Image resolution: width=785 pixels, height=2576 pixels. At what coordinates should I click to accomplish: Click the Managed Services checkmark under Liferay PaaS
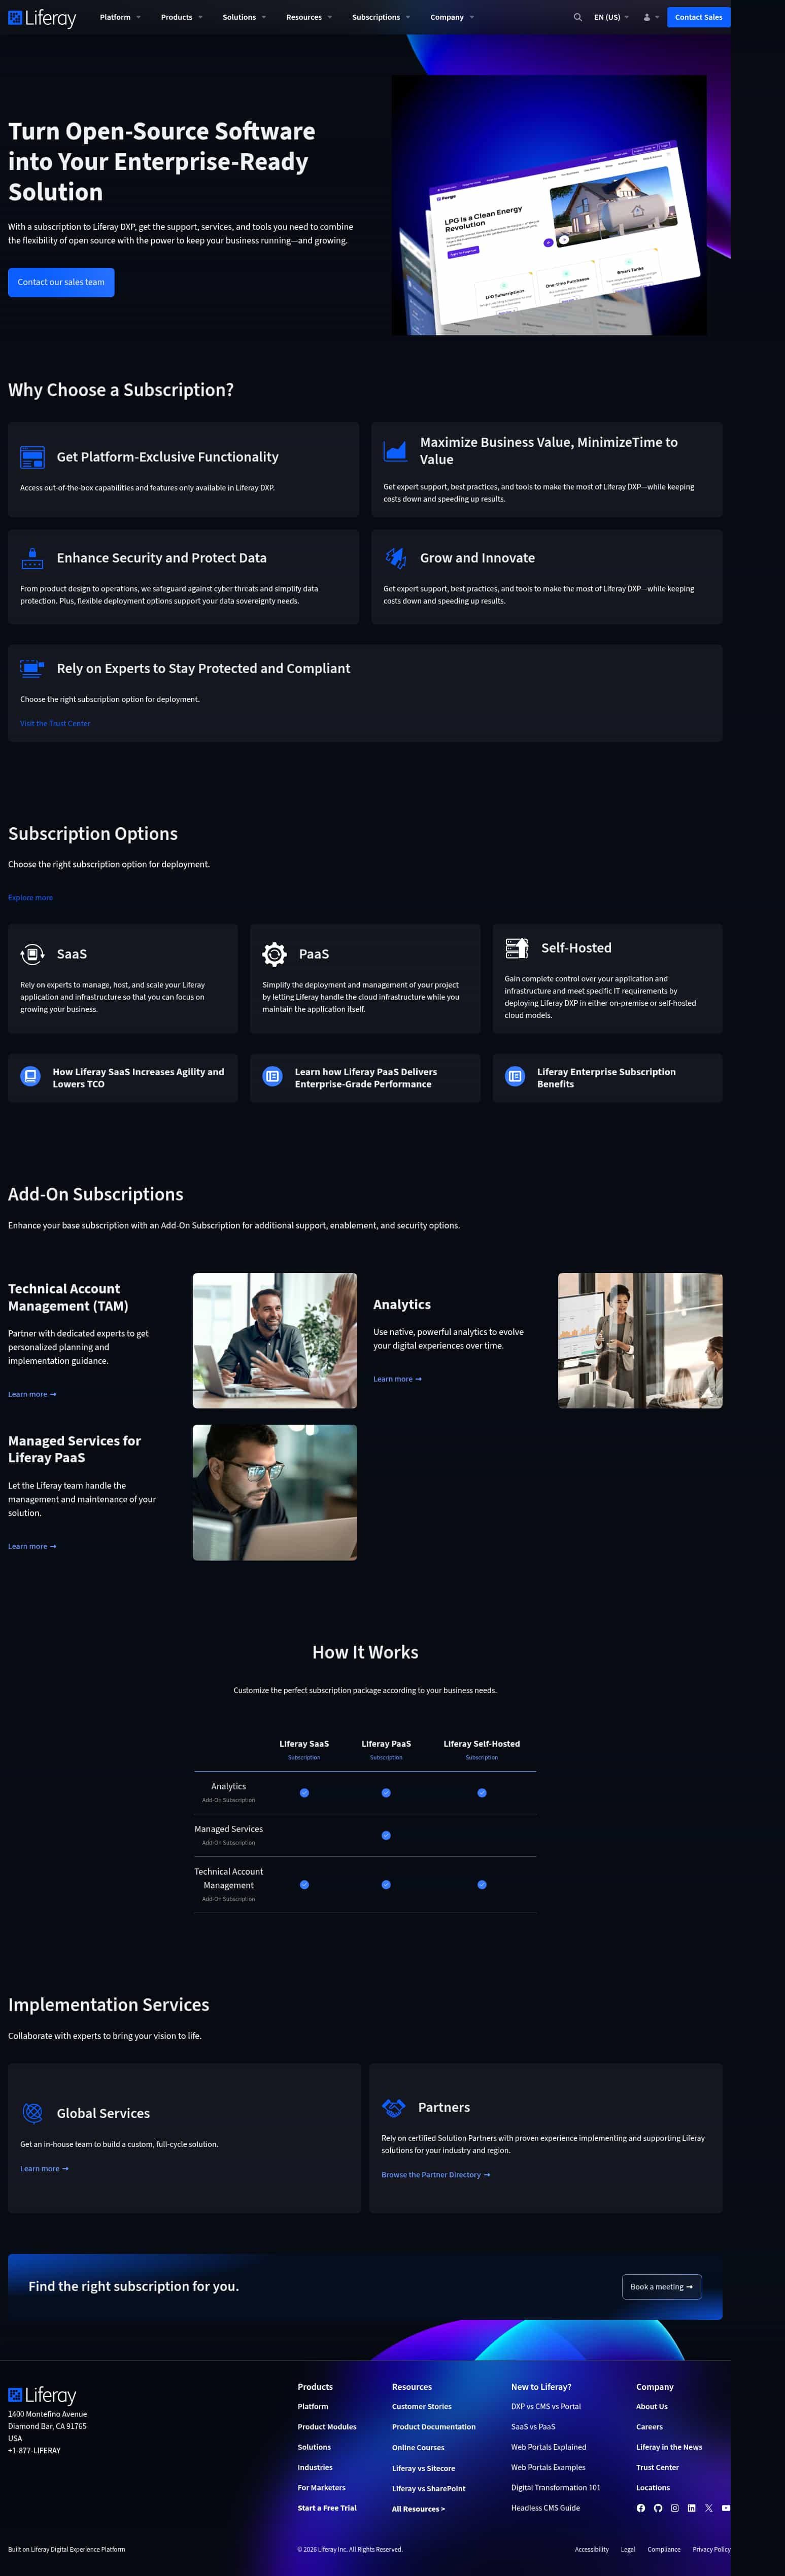(x=386, y=1836)
